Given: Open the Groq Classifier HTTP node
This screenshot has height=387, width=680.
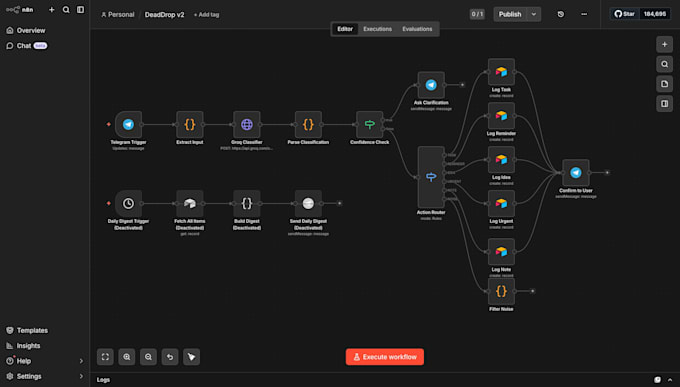Looking at the screenshot, I should pyautogui.click(x=247, y=125).
